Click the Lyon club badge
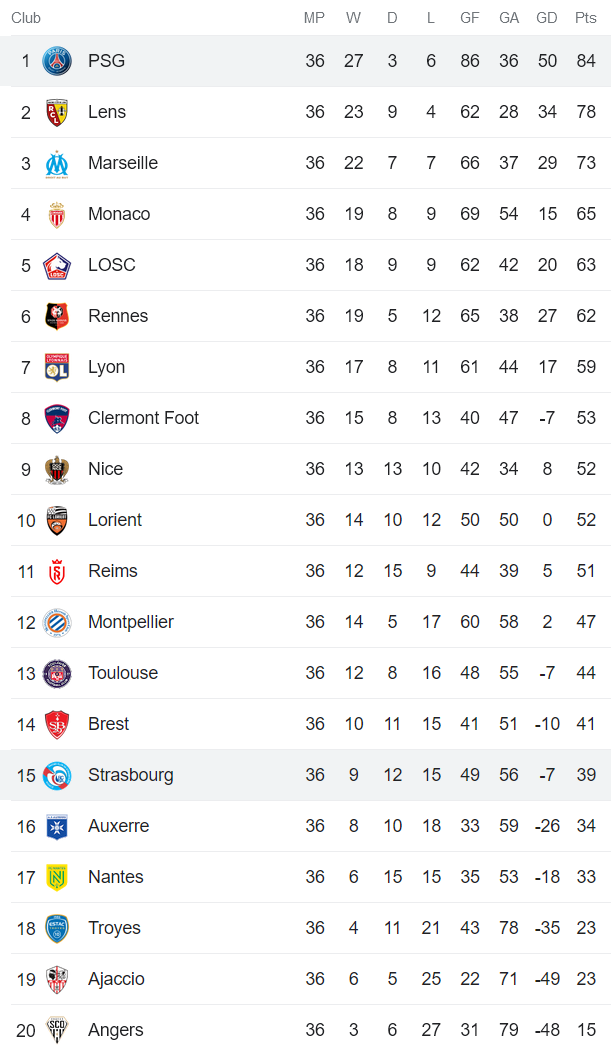Screen dimensions: 611x1061 pyautogui.click(x=57, y=367)
